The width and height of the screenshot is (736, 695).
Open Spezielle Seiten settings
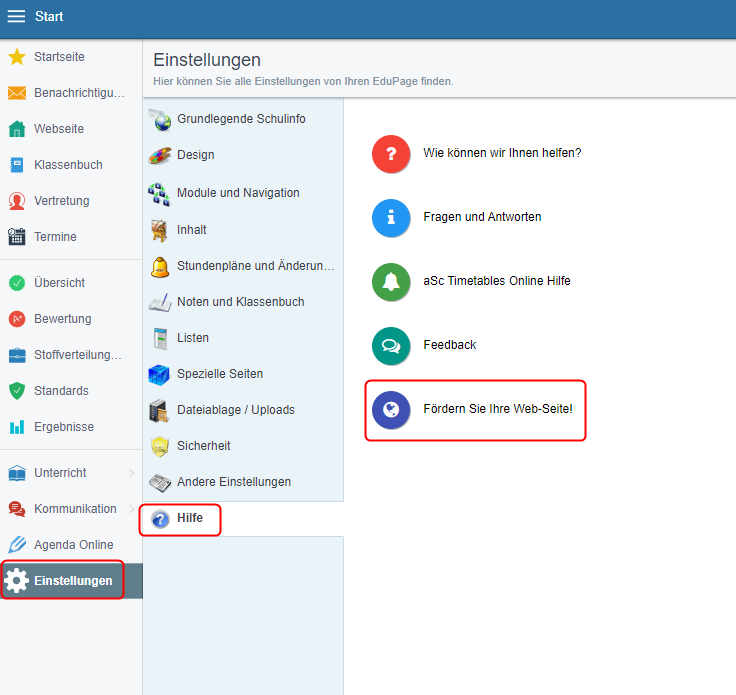pos(243,374)
